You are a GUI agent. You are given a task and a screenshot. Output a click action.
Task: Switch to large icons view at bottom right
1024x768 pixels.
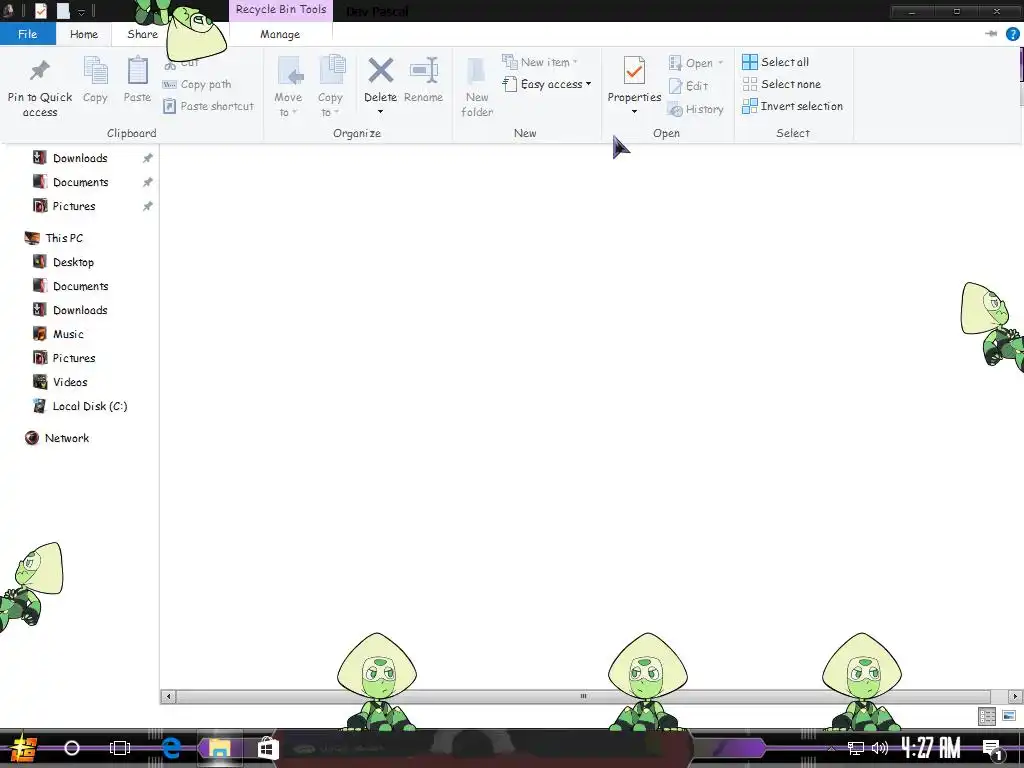click(1008, 716)
